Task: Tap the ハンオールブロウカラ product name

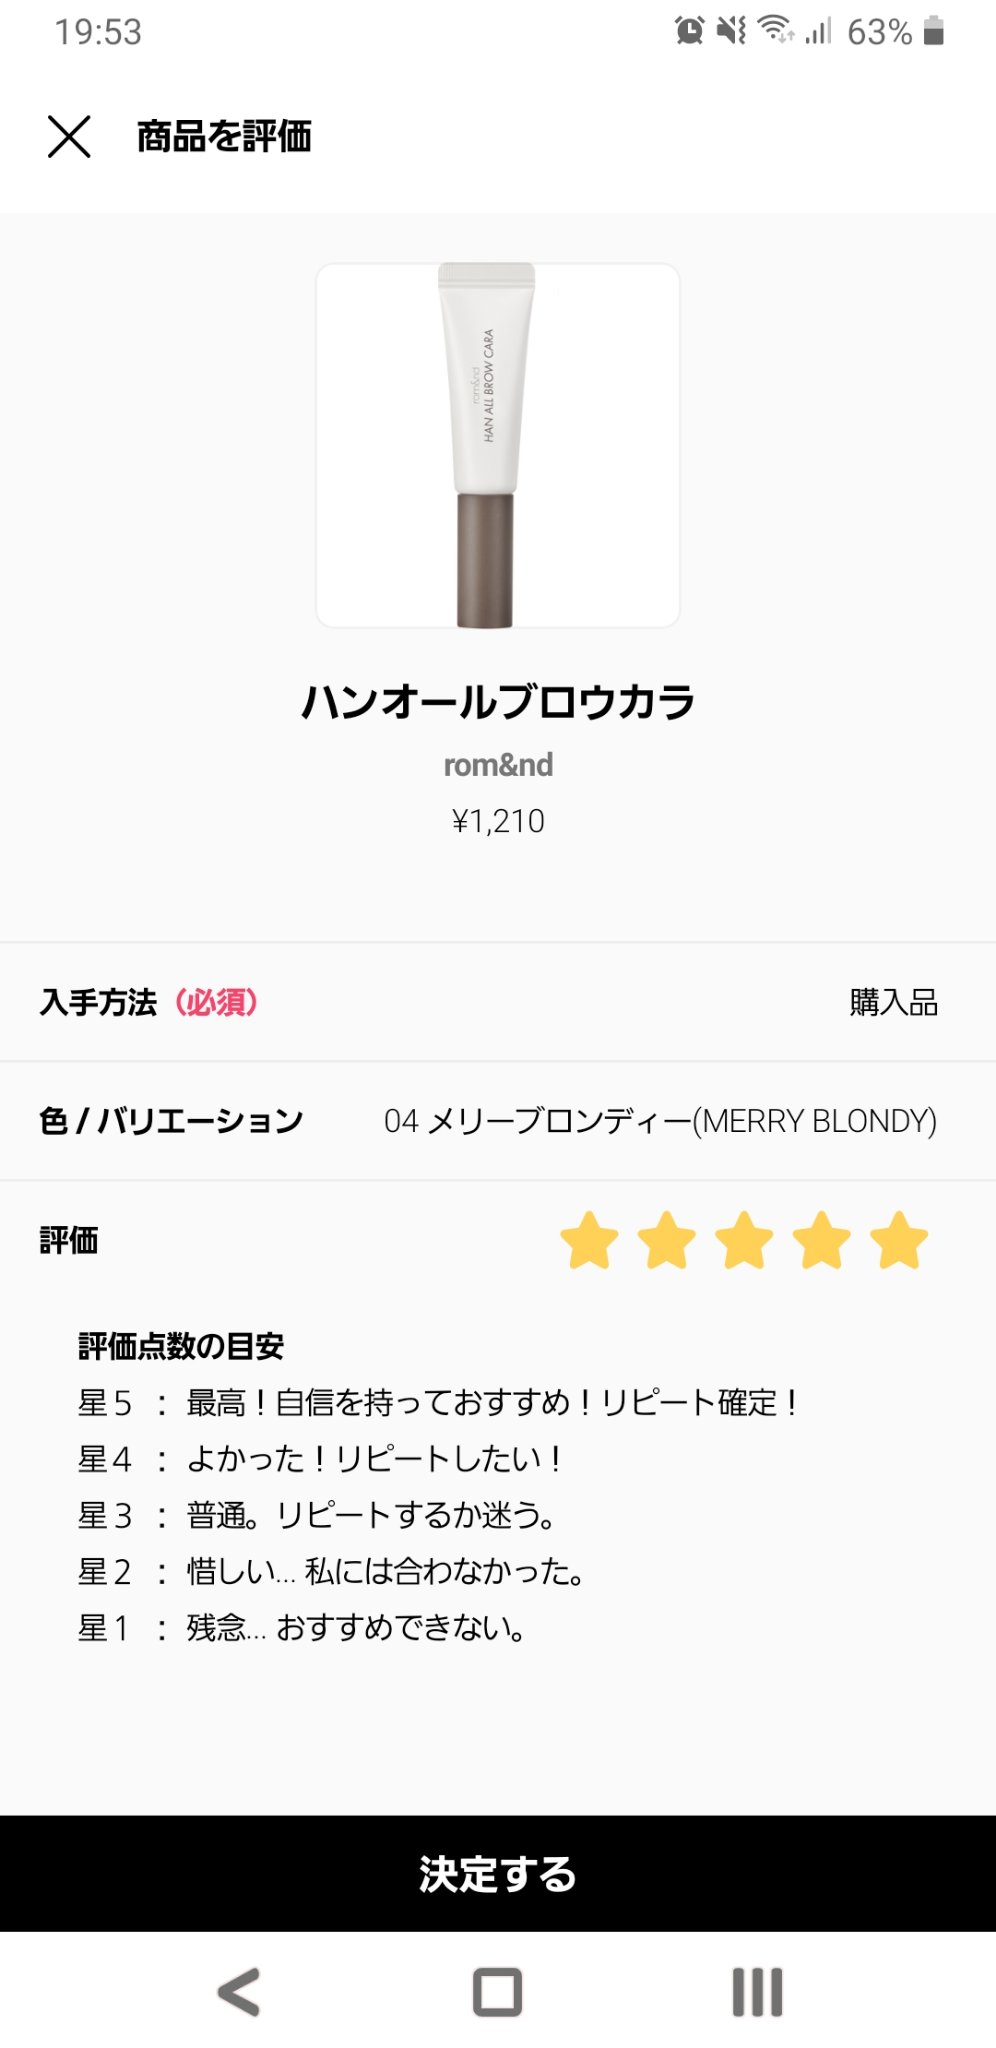Action: click(497, 702)
